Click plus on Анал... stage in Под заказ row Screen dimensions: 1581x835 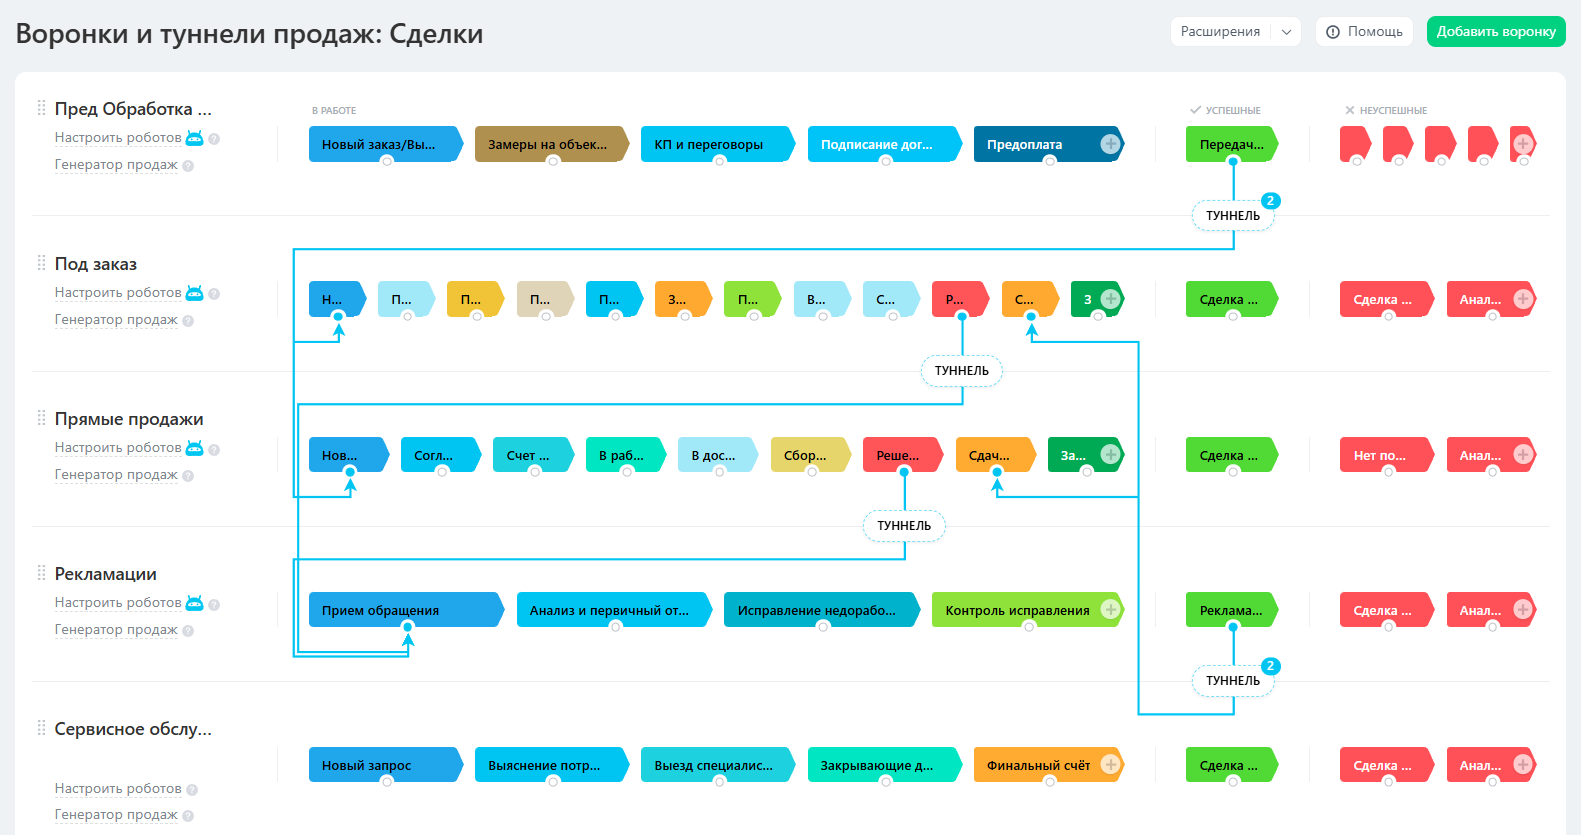pyautogui.click(x=1523, y=299)
